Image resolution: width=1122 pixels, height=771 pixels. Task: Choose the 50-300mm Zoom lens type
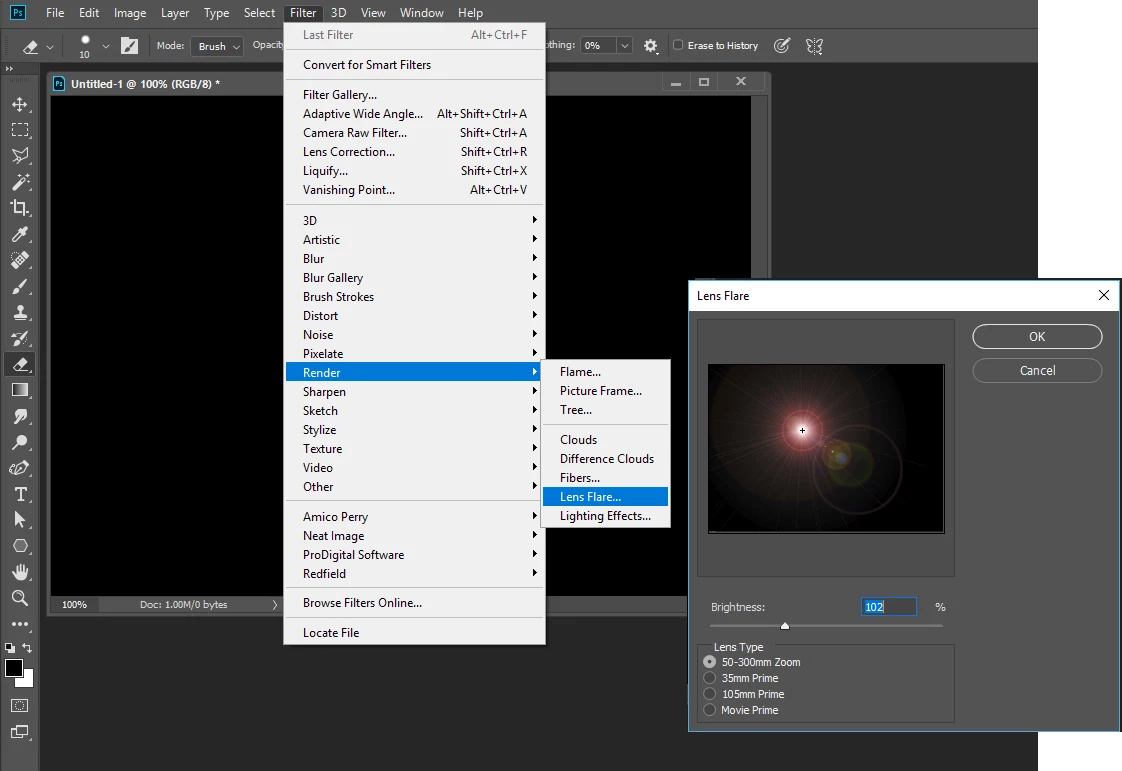point(709,662)
